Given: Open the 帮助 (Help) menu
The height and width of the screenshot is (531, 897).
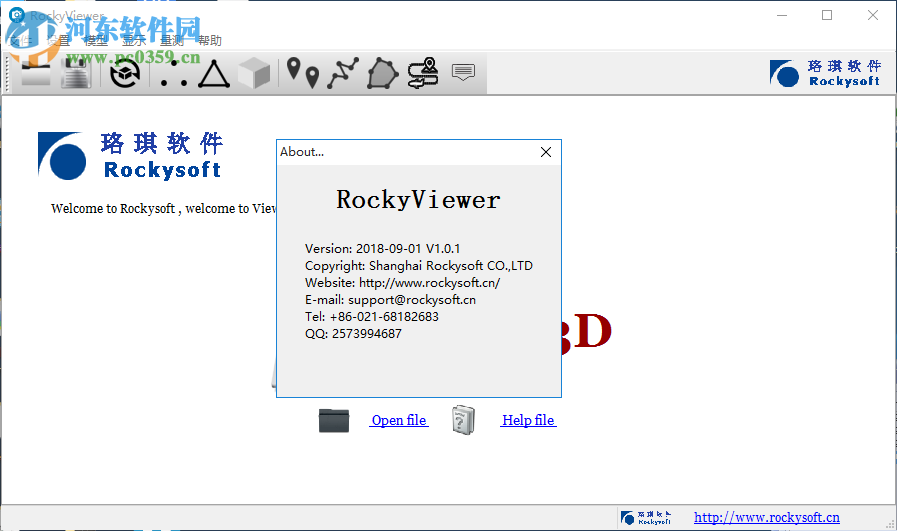Looking at the screenshot, I should [x=209, y=41].
